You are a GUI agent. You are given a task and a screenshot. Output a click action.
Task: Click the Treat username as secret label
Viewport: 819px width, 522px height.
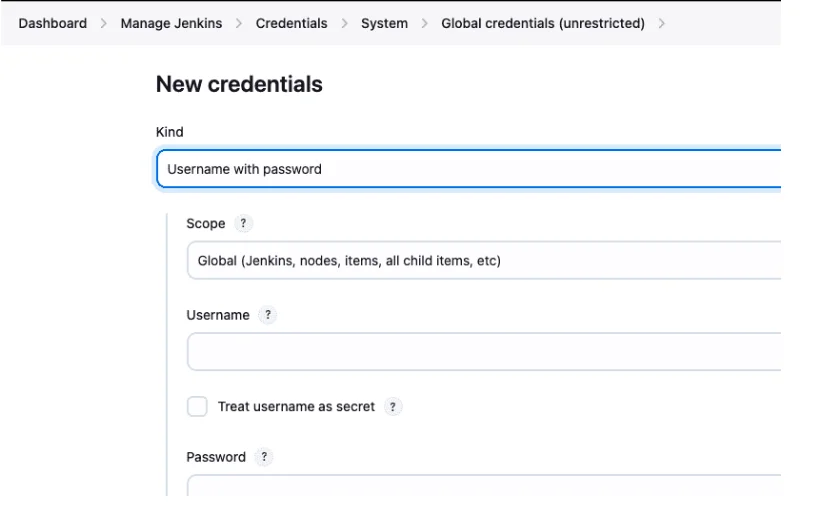(296, 407)
